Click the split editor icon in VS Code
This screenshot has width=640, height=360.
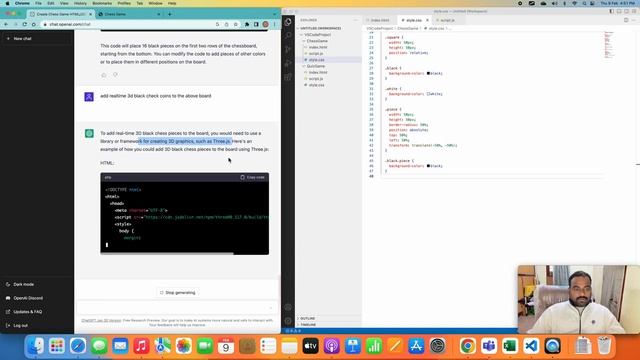[x=626, y=20]
